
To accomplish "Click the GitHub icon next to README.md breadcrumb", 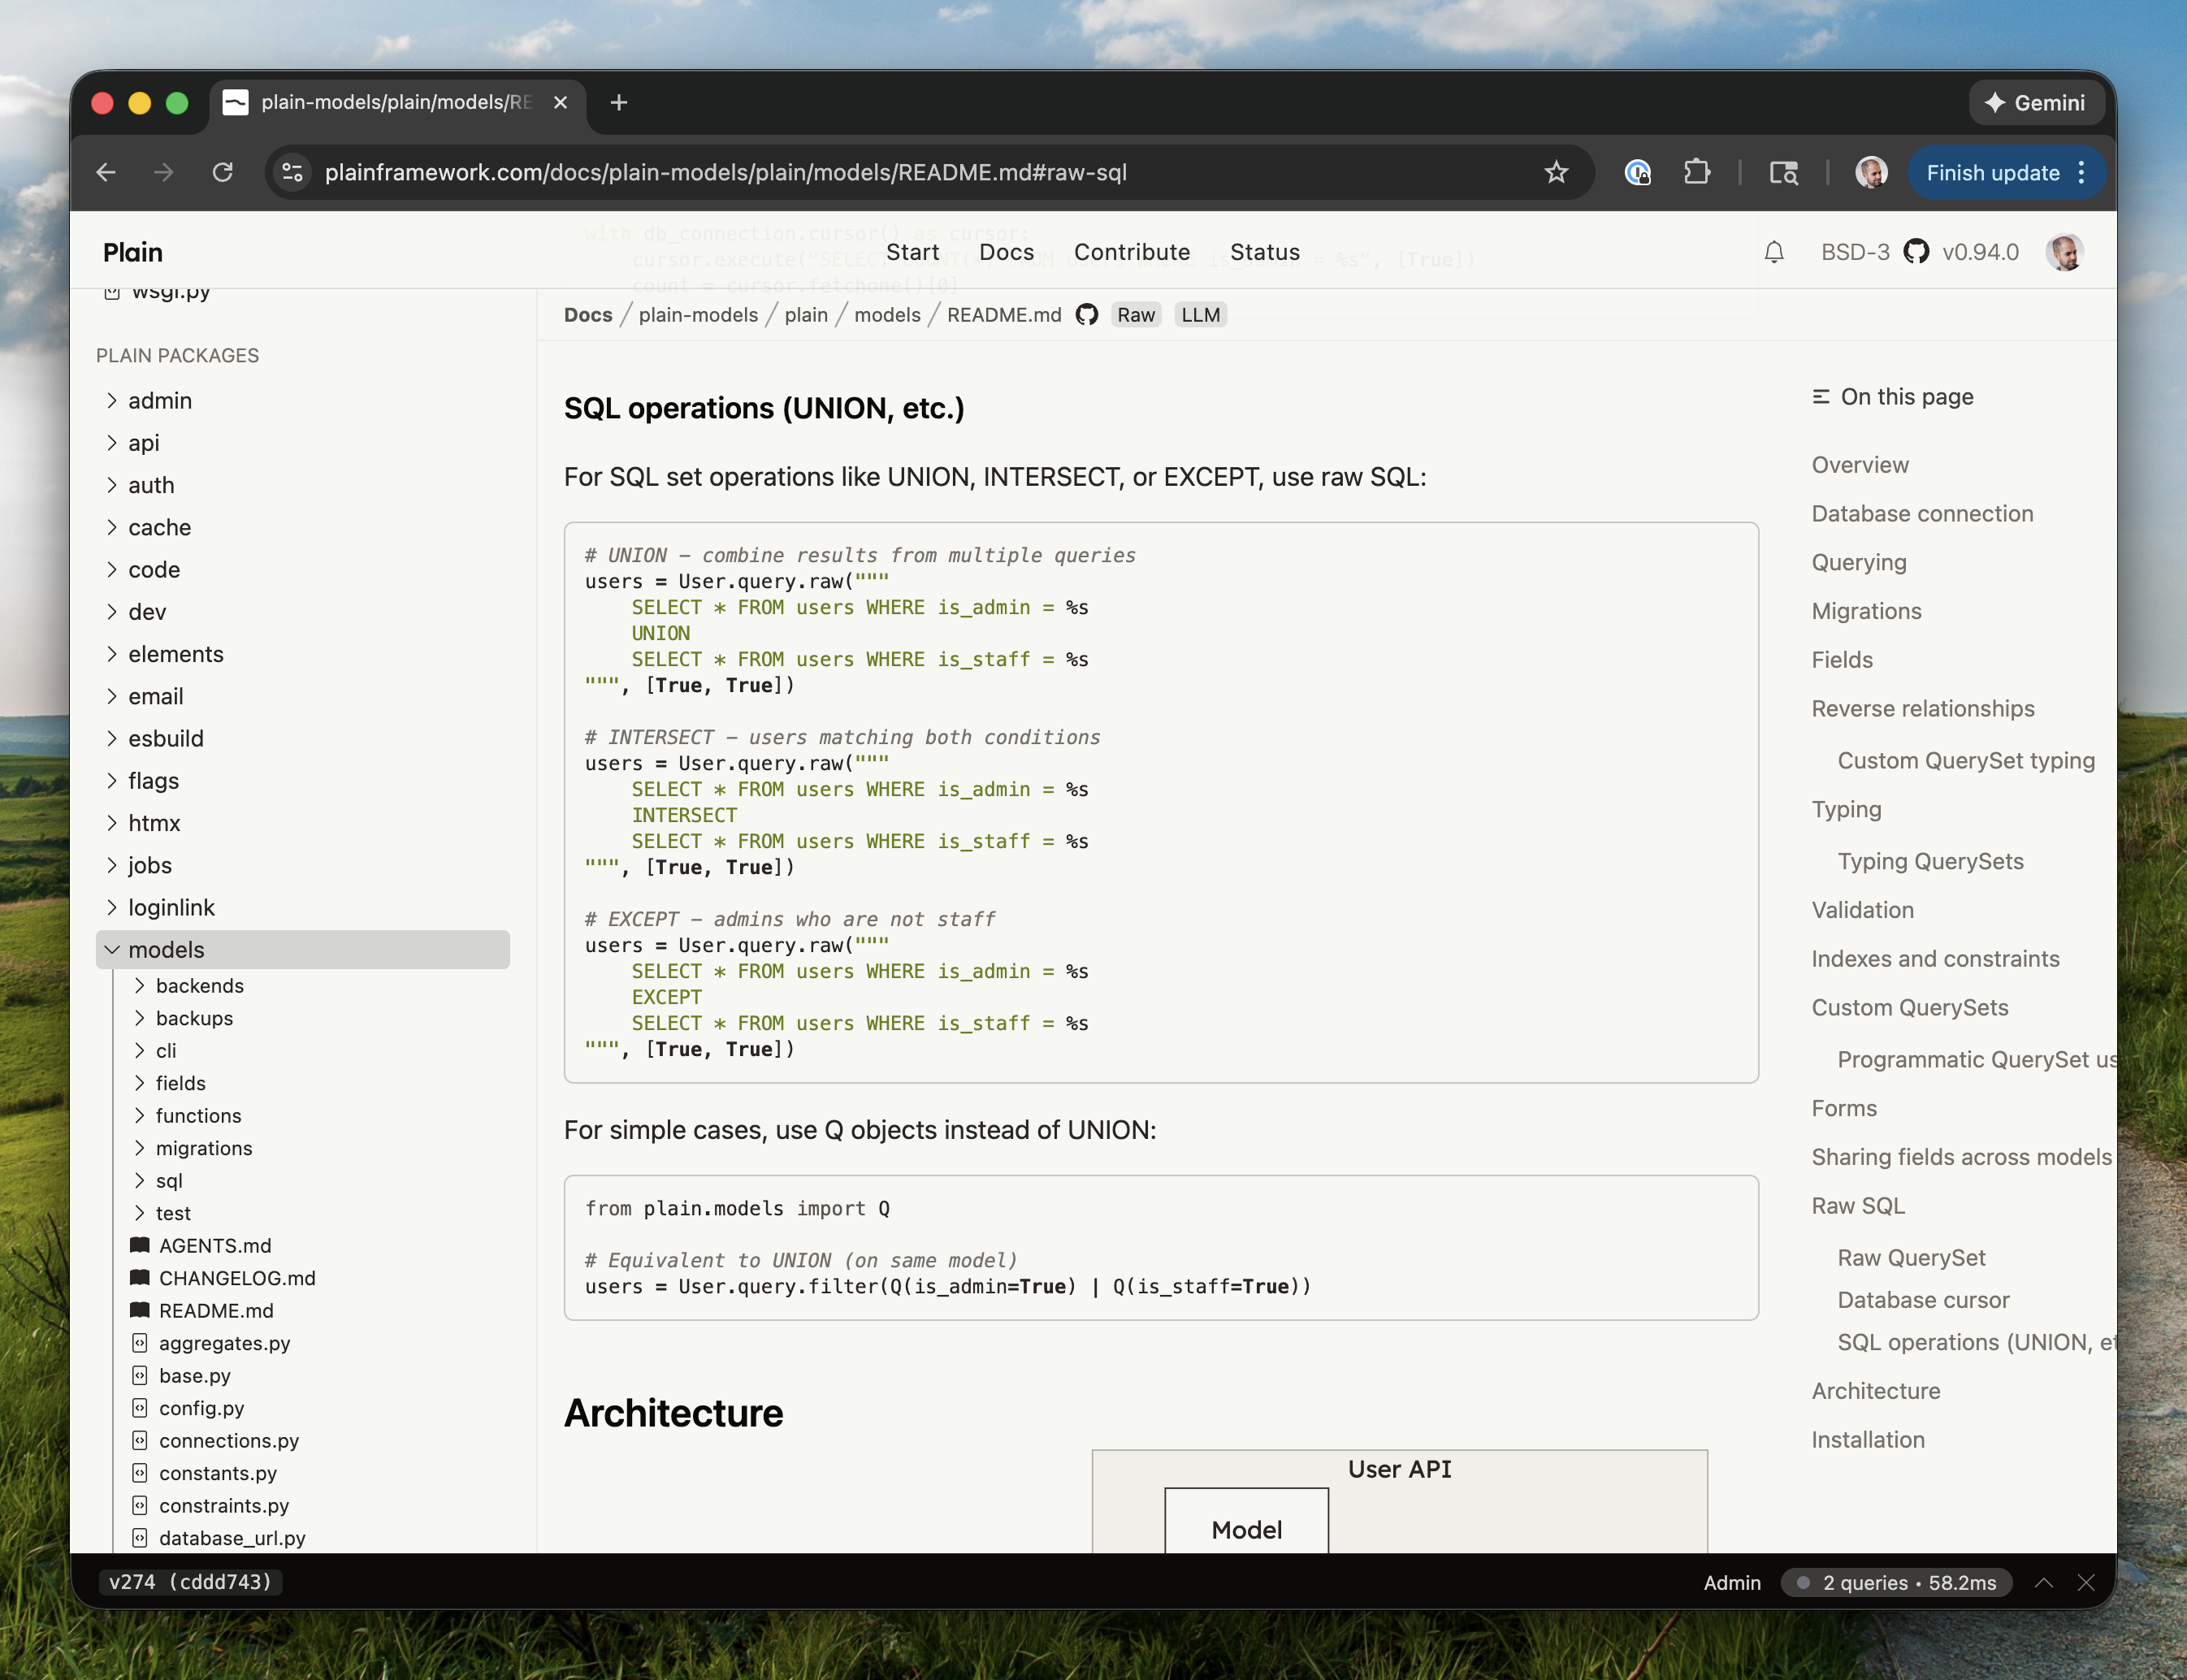I will coord(1086,315).
